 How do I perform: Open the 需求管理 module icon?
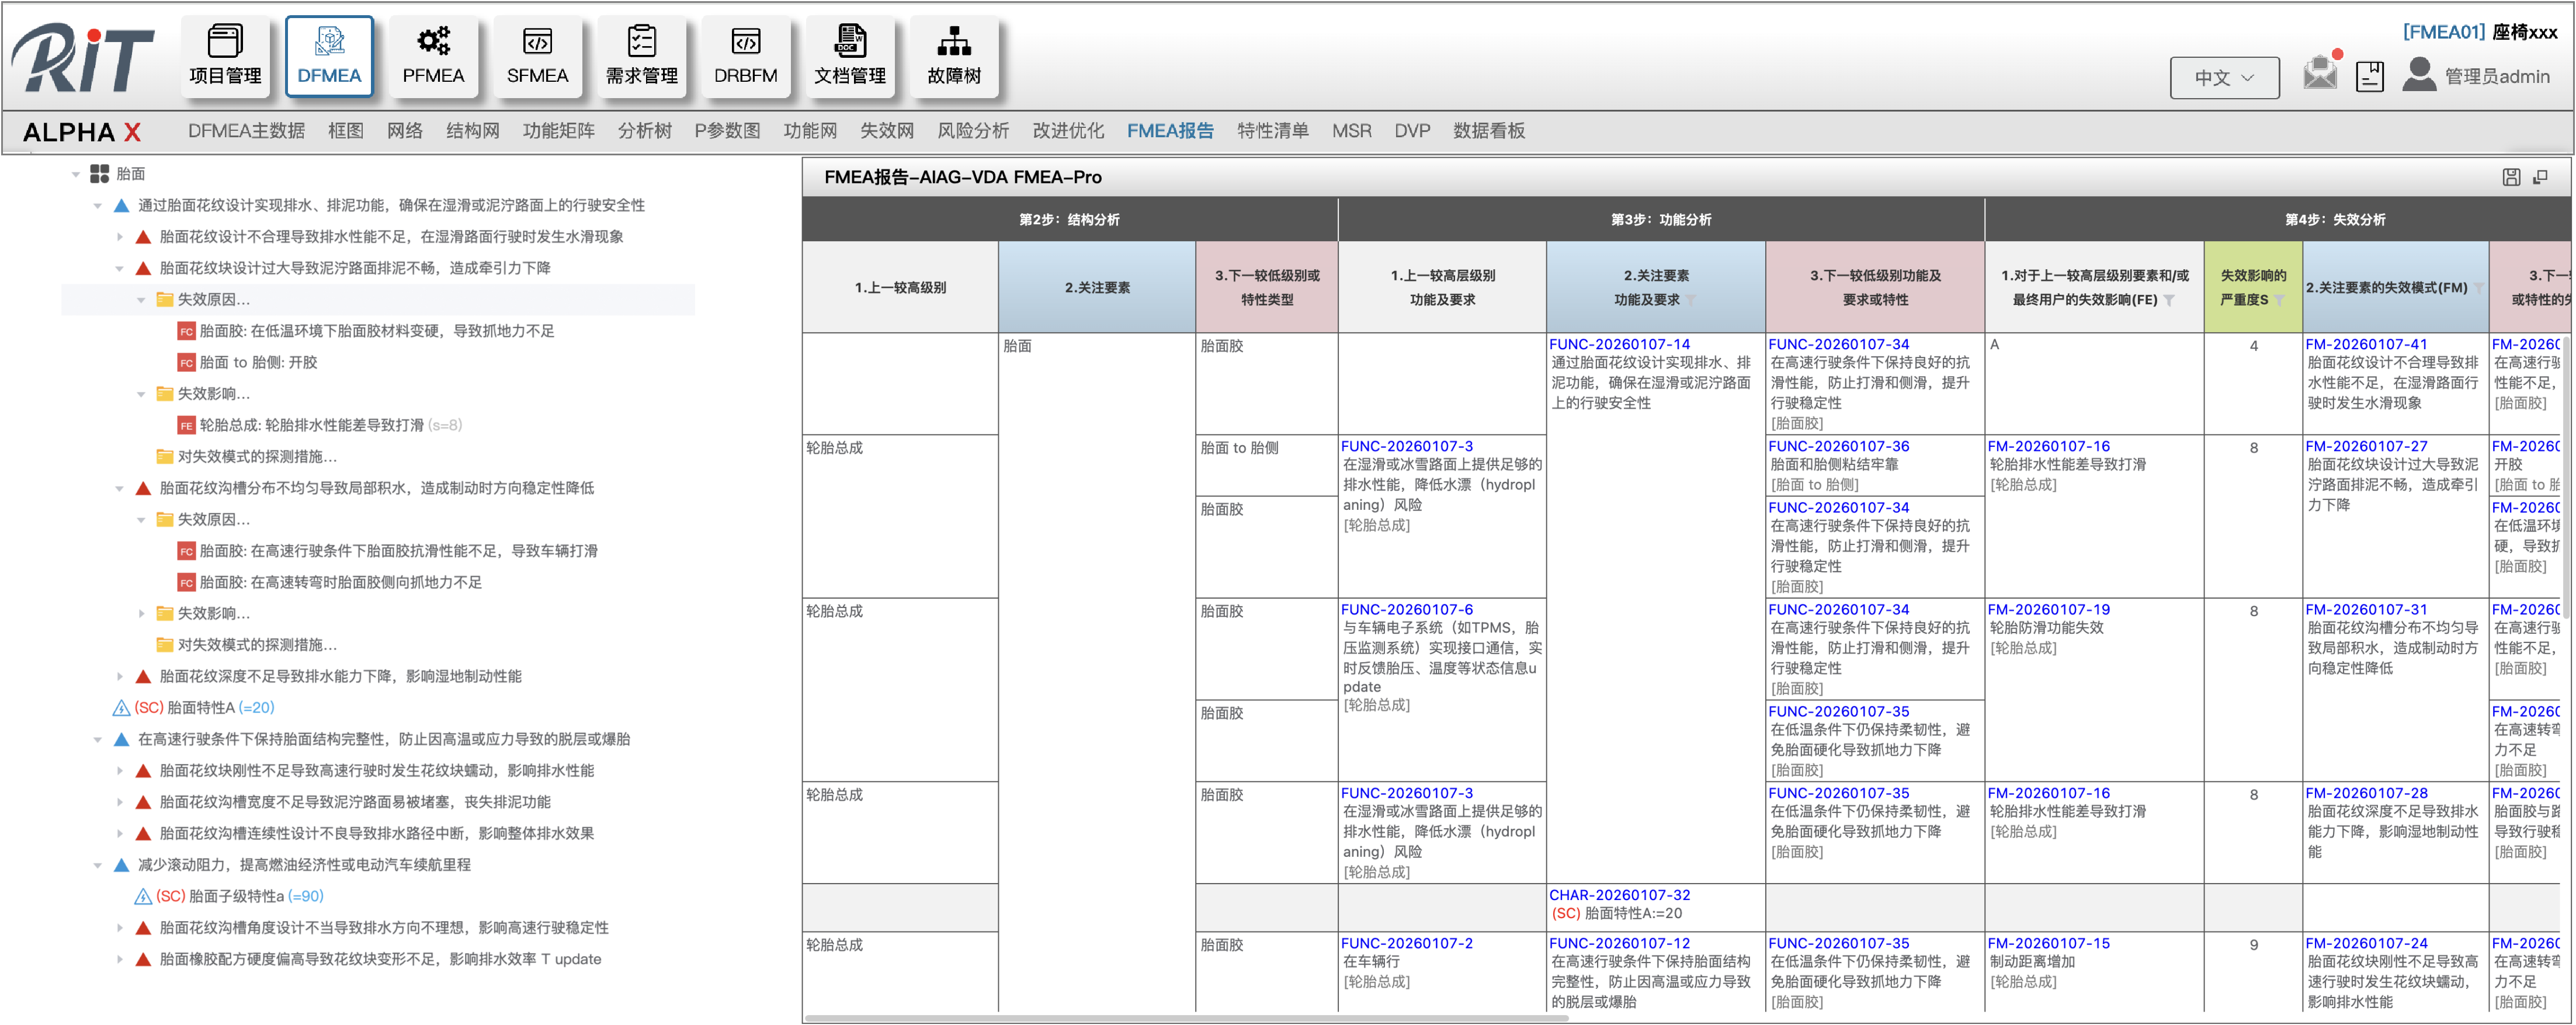(642, 56)
